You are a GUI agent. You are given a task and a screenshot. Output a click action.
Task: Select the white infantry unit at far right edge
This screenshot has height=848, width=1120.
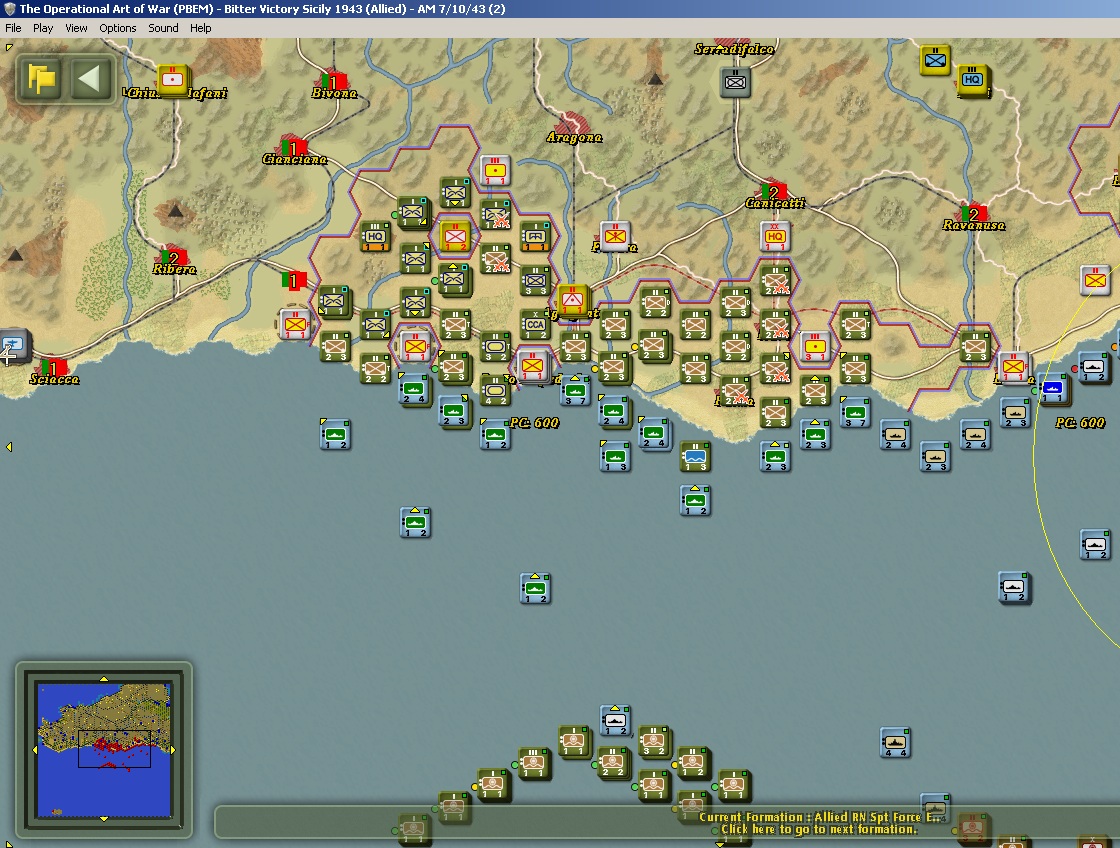[x=1095, y=280]
